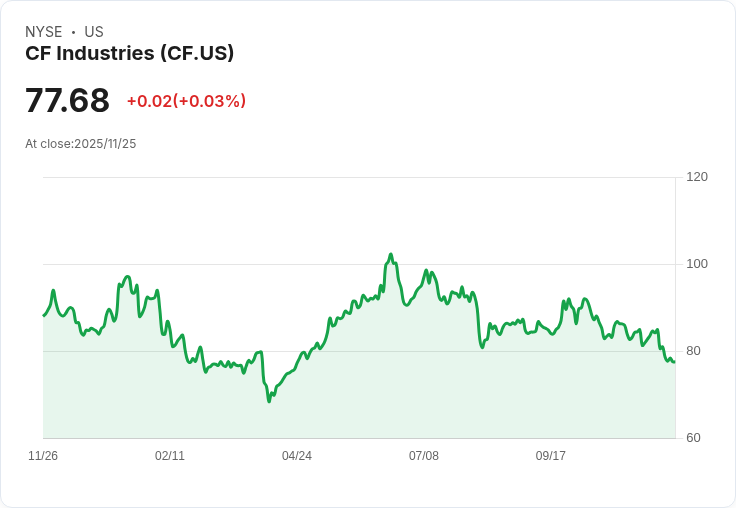Viewport: 736px width, 508px height.
Task: Click the 02/11 x-axis date label
Action: [x=170, y=456]
